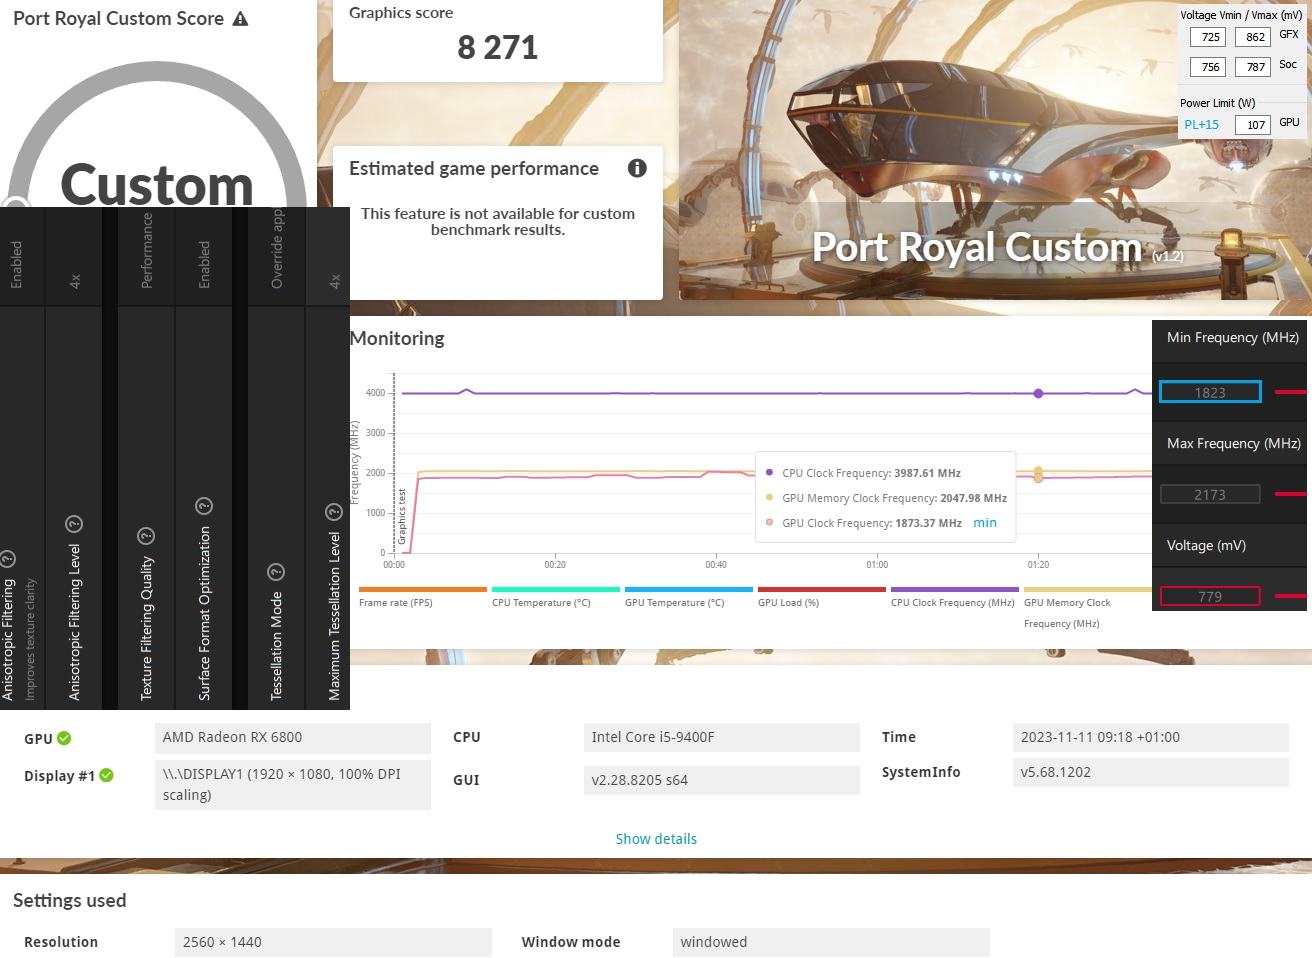The image size is (1312, 958).
Task: Click the Max Frequency red slider track
Action: [1291, 494]
